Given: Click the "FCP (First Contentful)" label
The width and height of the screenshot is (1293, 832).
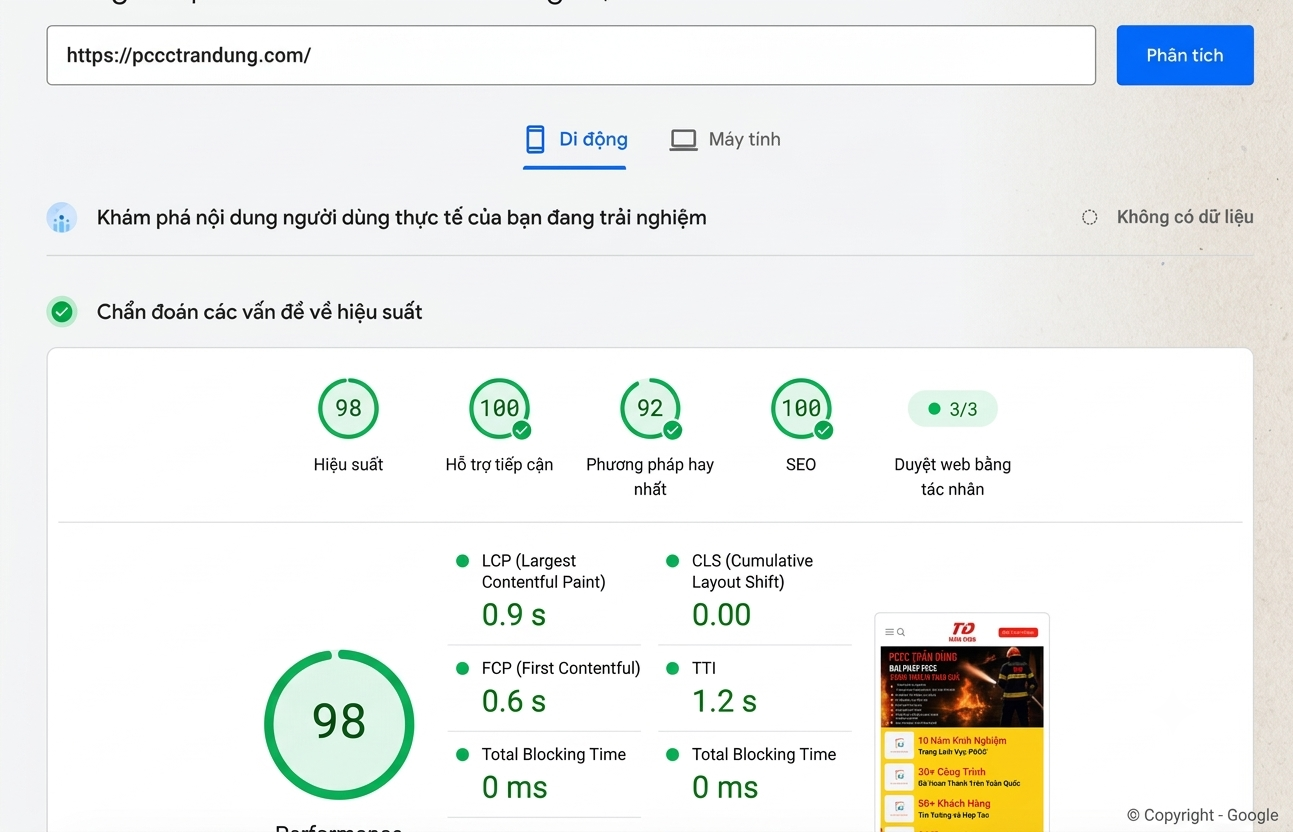Looking at the screenshot, I should coord(561,668).
